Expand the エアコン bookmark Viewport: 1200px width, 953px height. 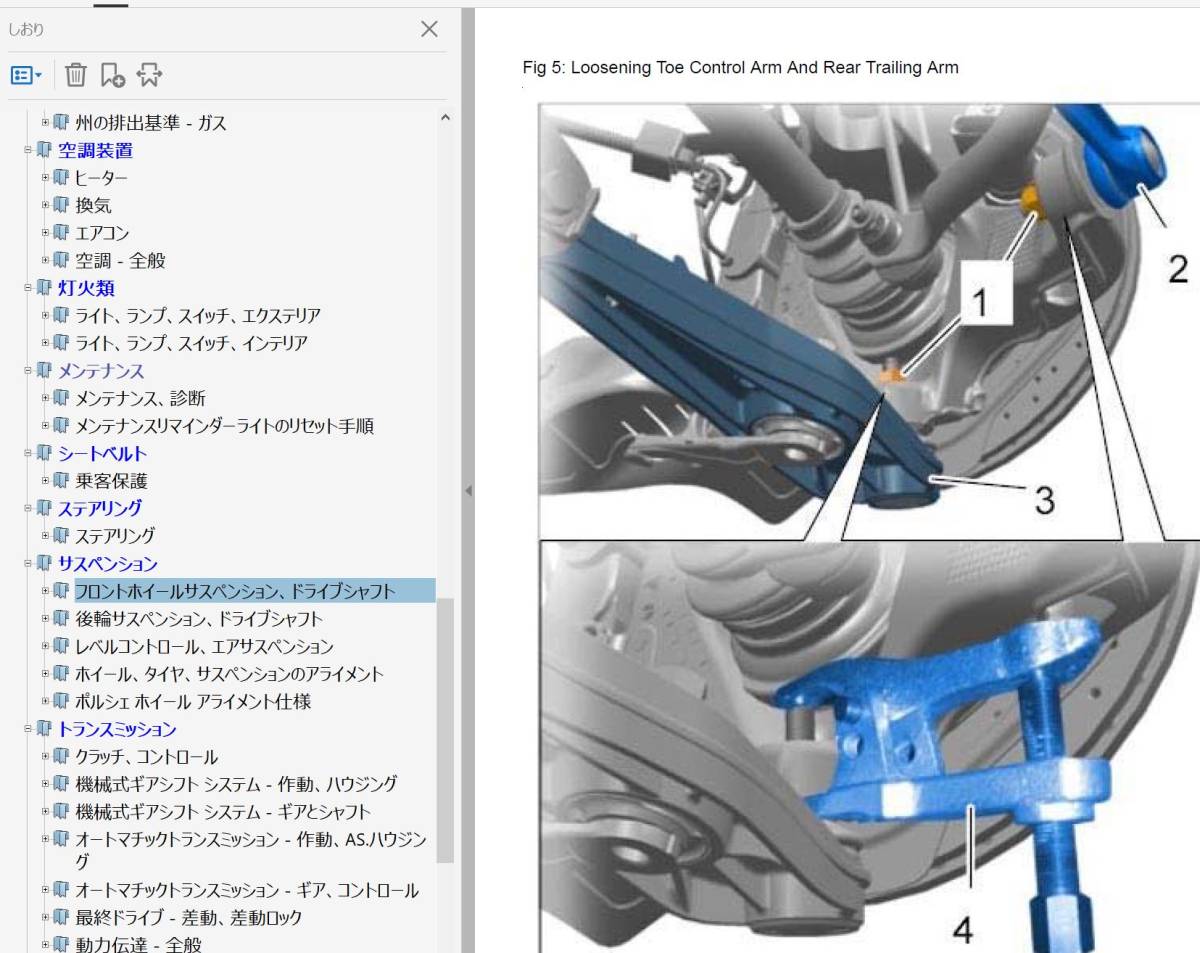(45, 233)
